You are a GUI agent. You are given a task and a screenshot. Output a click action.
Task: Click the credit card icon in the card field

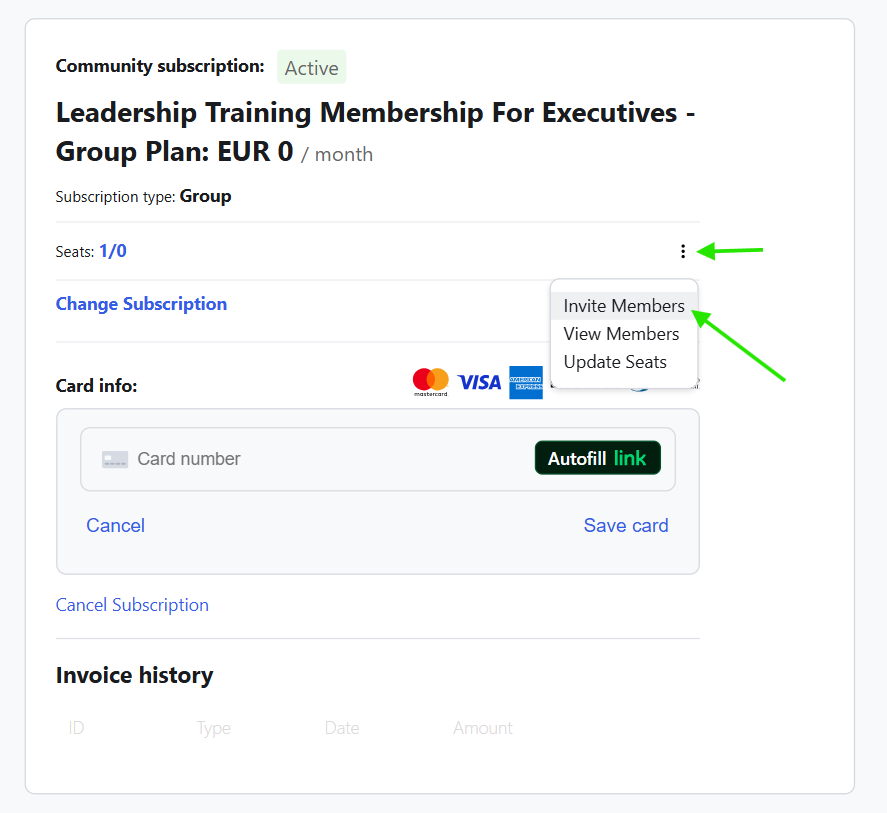115,459
